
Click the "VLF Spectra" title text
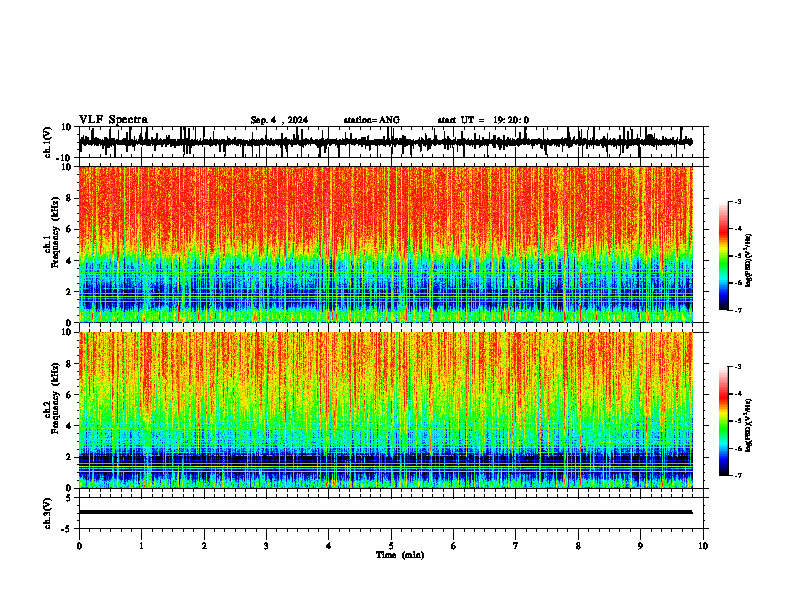click(113, 120)
